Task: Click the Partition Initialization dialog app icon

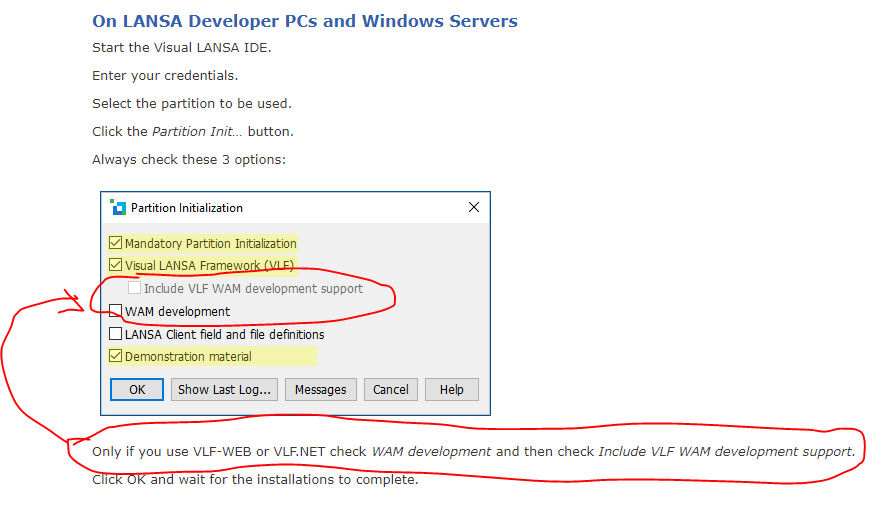Action: (118, 207)
